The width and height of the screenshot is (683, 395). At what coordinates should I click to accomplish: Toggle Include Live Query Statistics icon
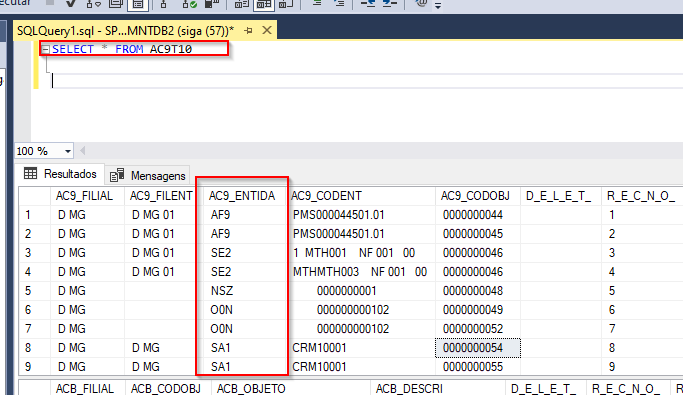pos(189,4)
